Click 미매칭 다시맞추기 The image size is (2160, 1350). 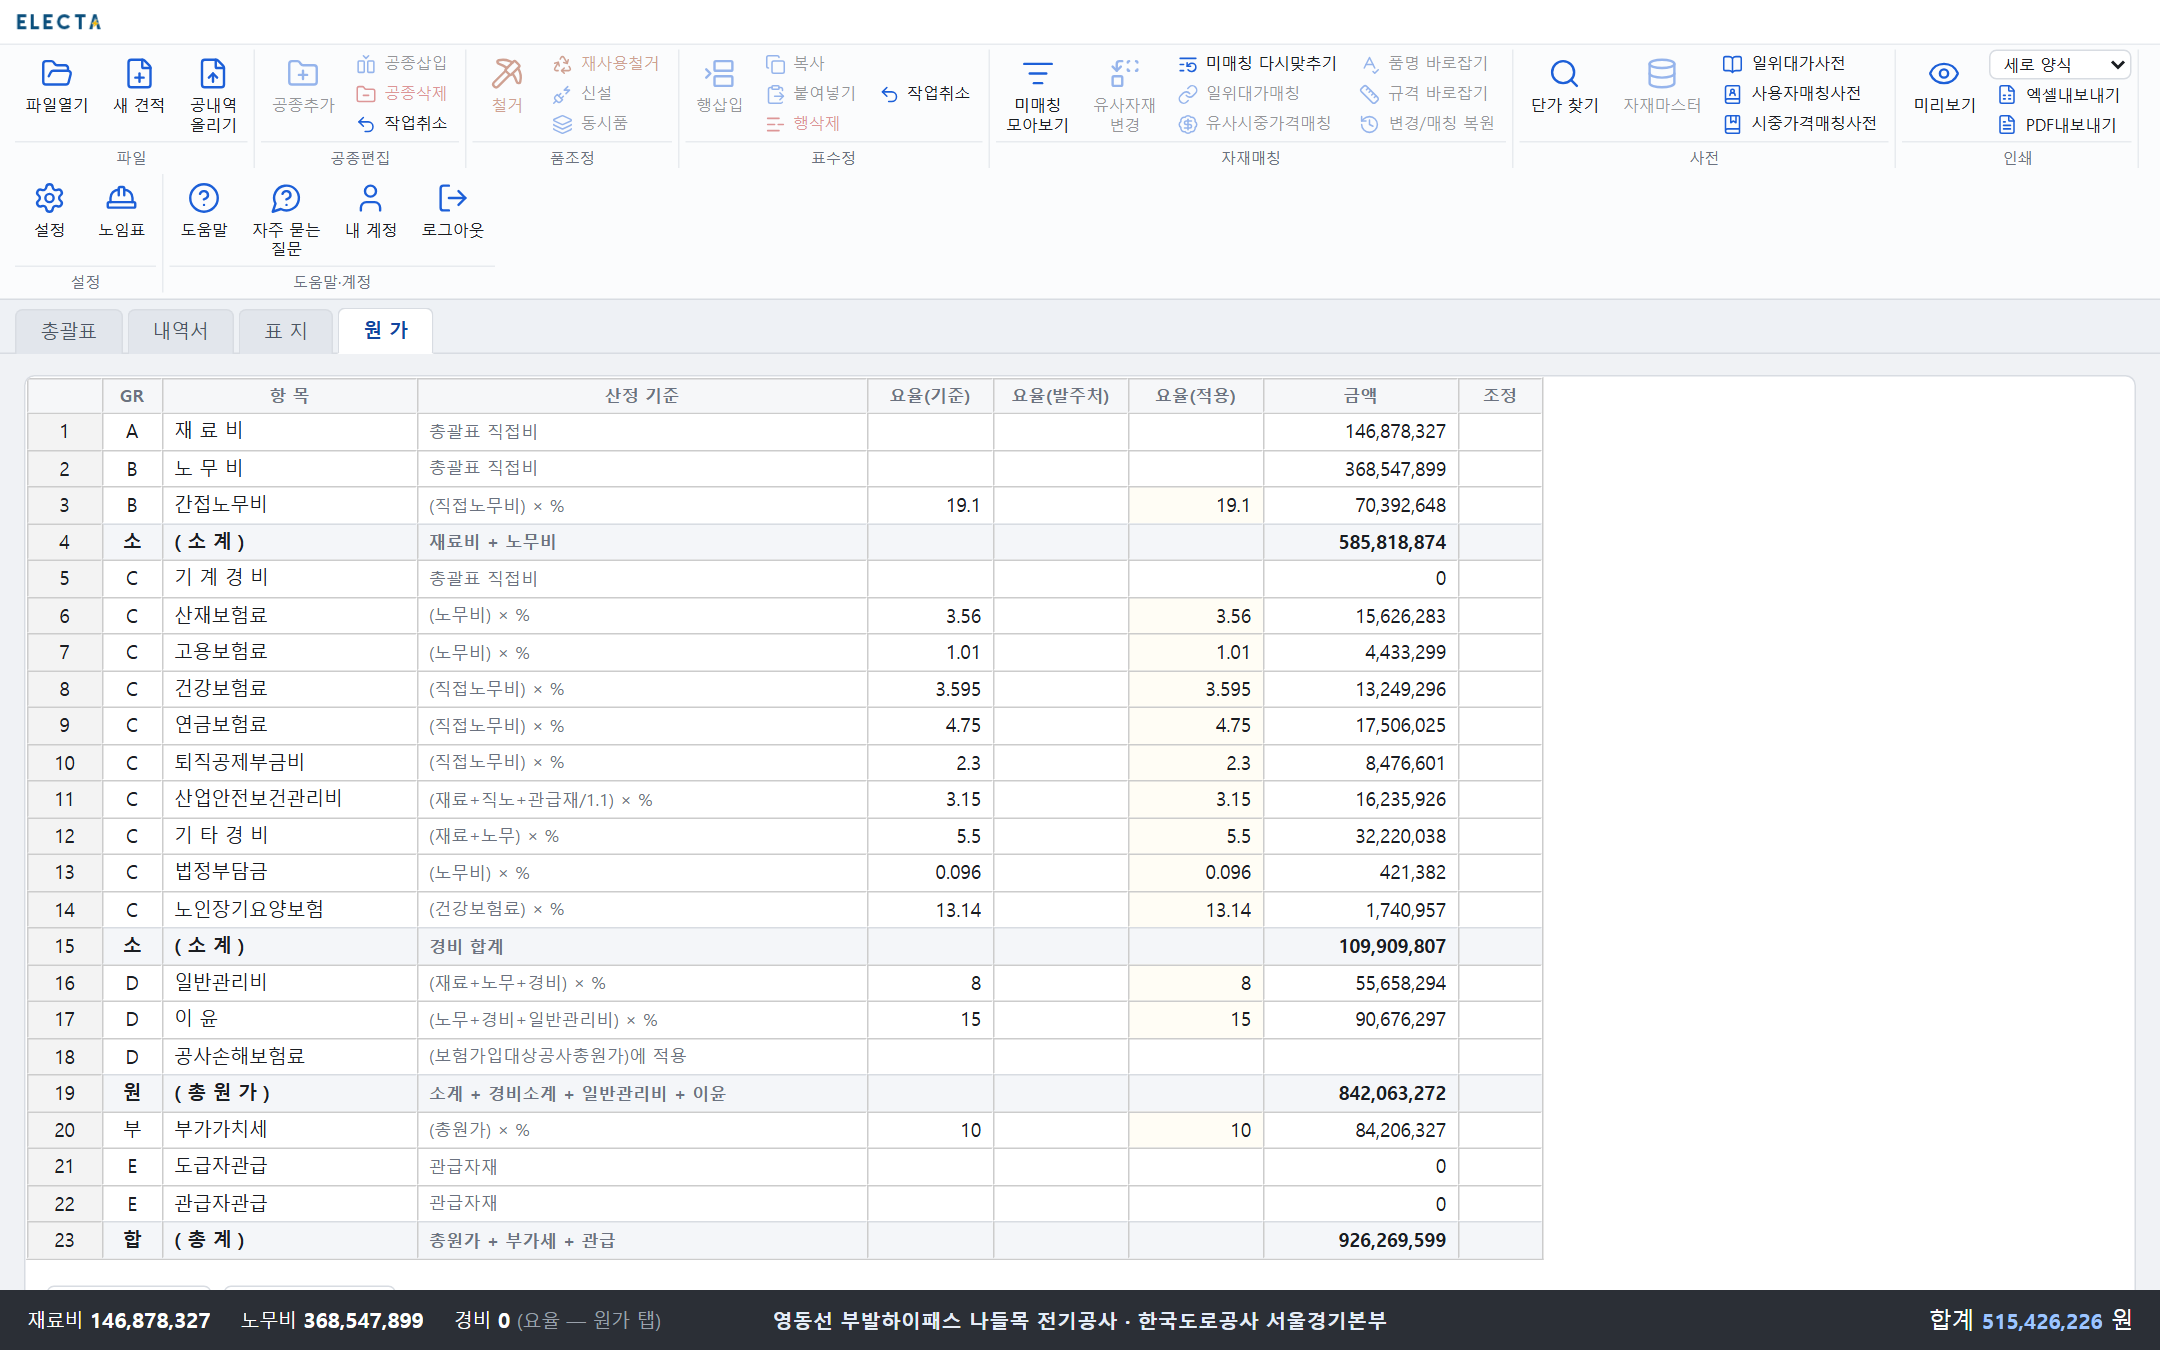(x=1257, y=63)
